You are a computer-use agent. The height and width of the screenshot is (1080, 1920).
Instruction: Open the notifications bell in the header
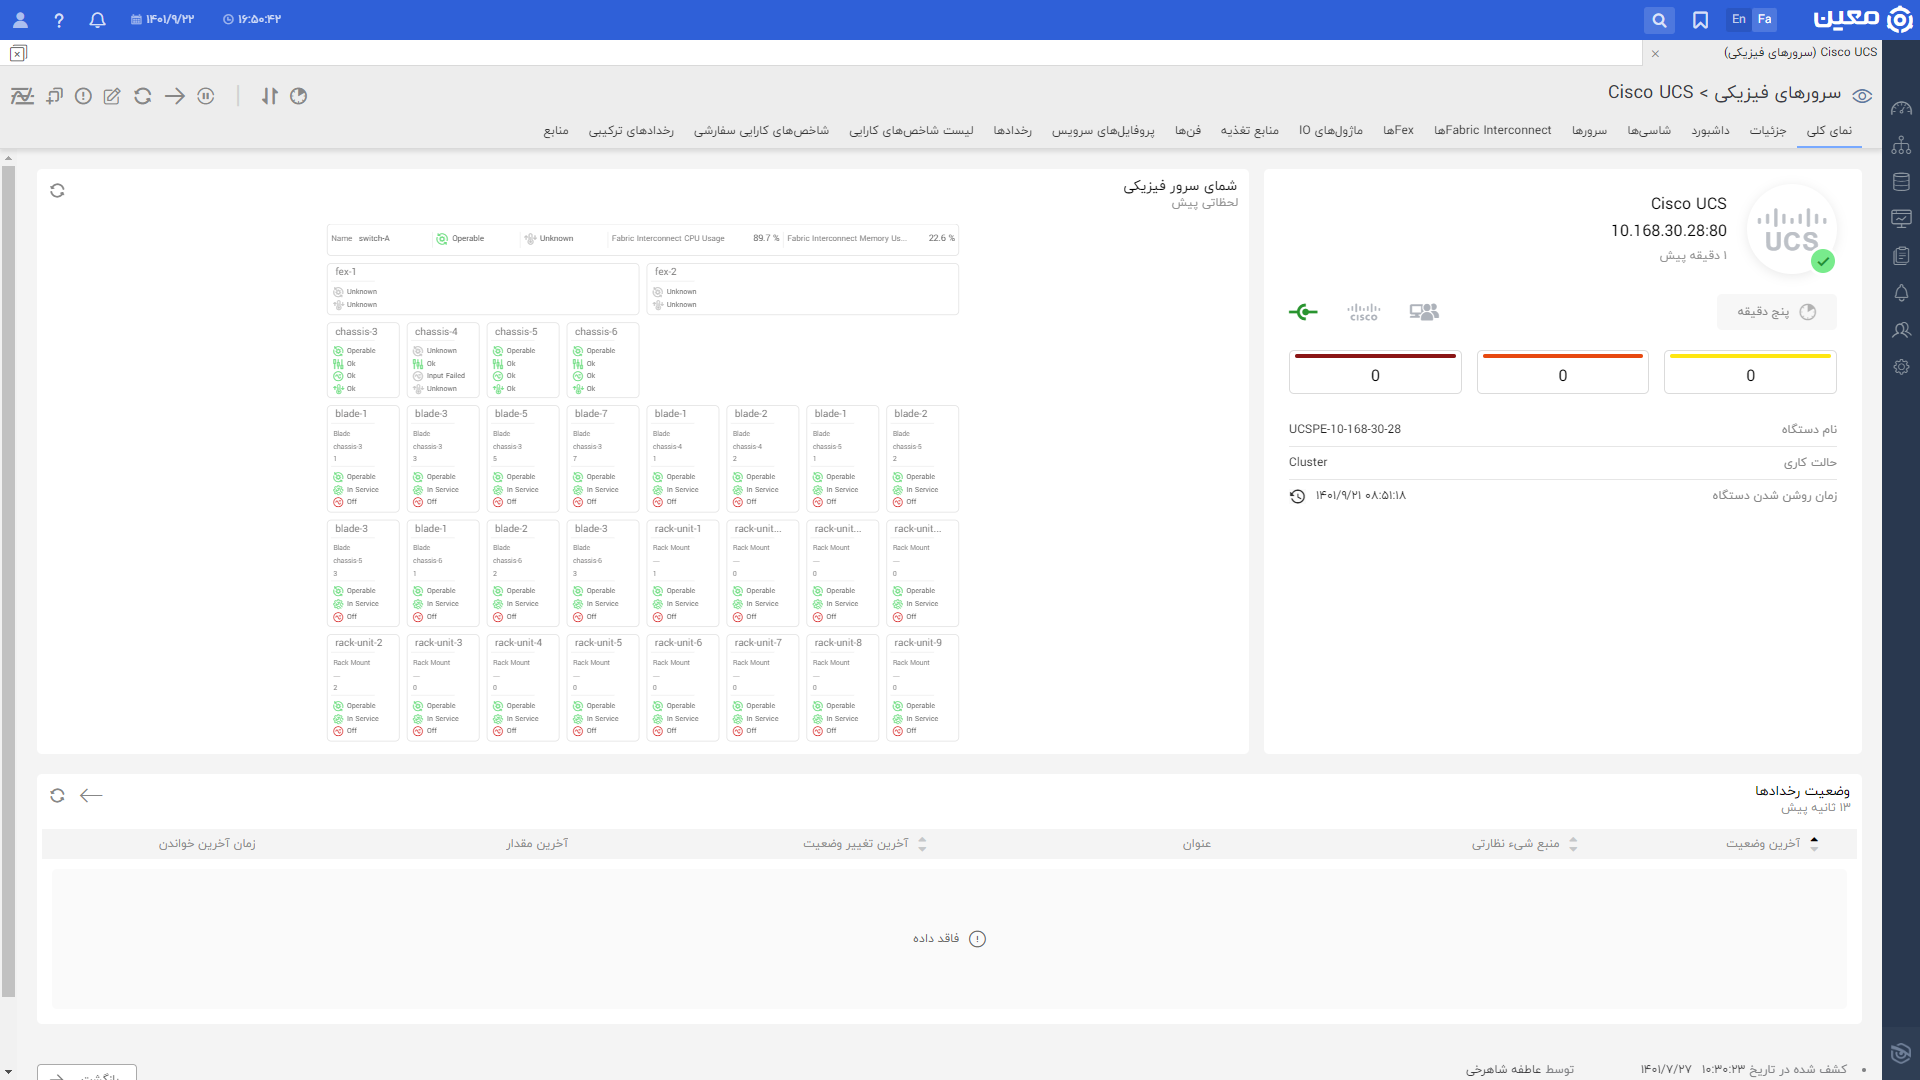97,20
